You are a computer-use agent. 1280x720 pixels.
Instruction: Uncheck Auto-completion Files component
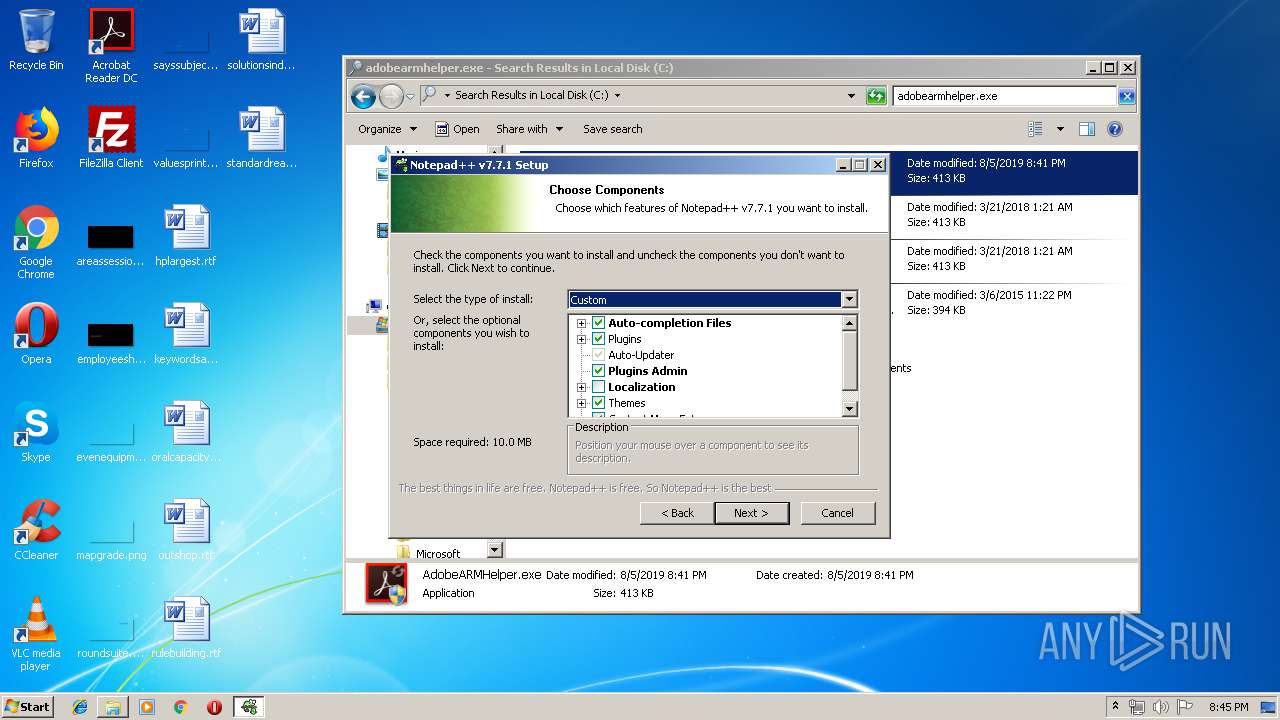pos(598,323)
